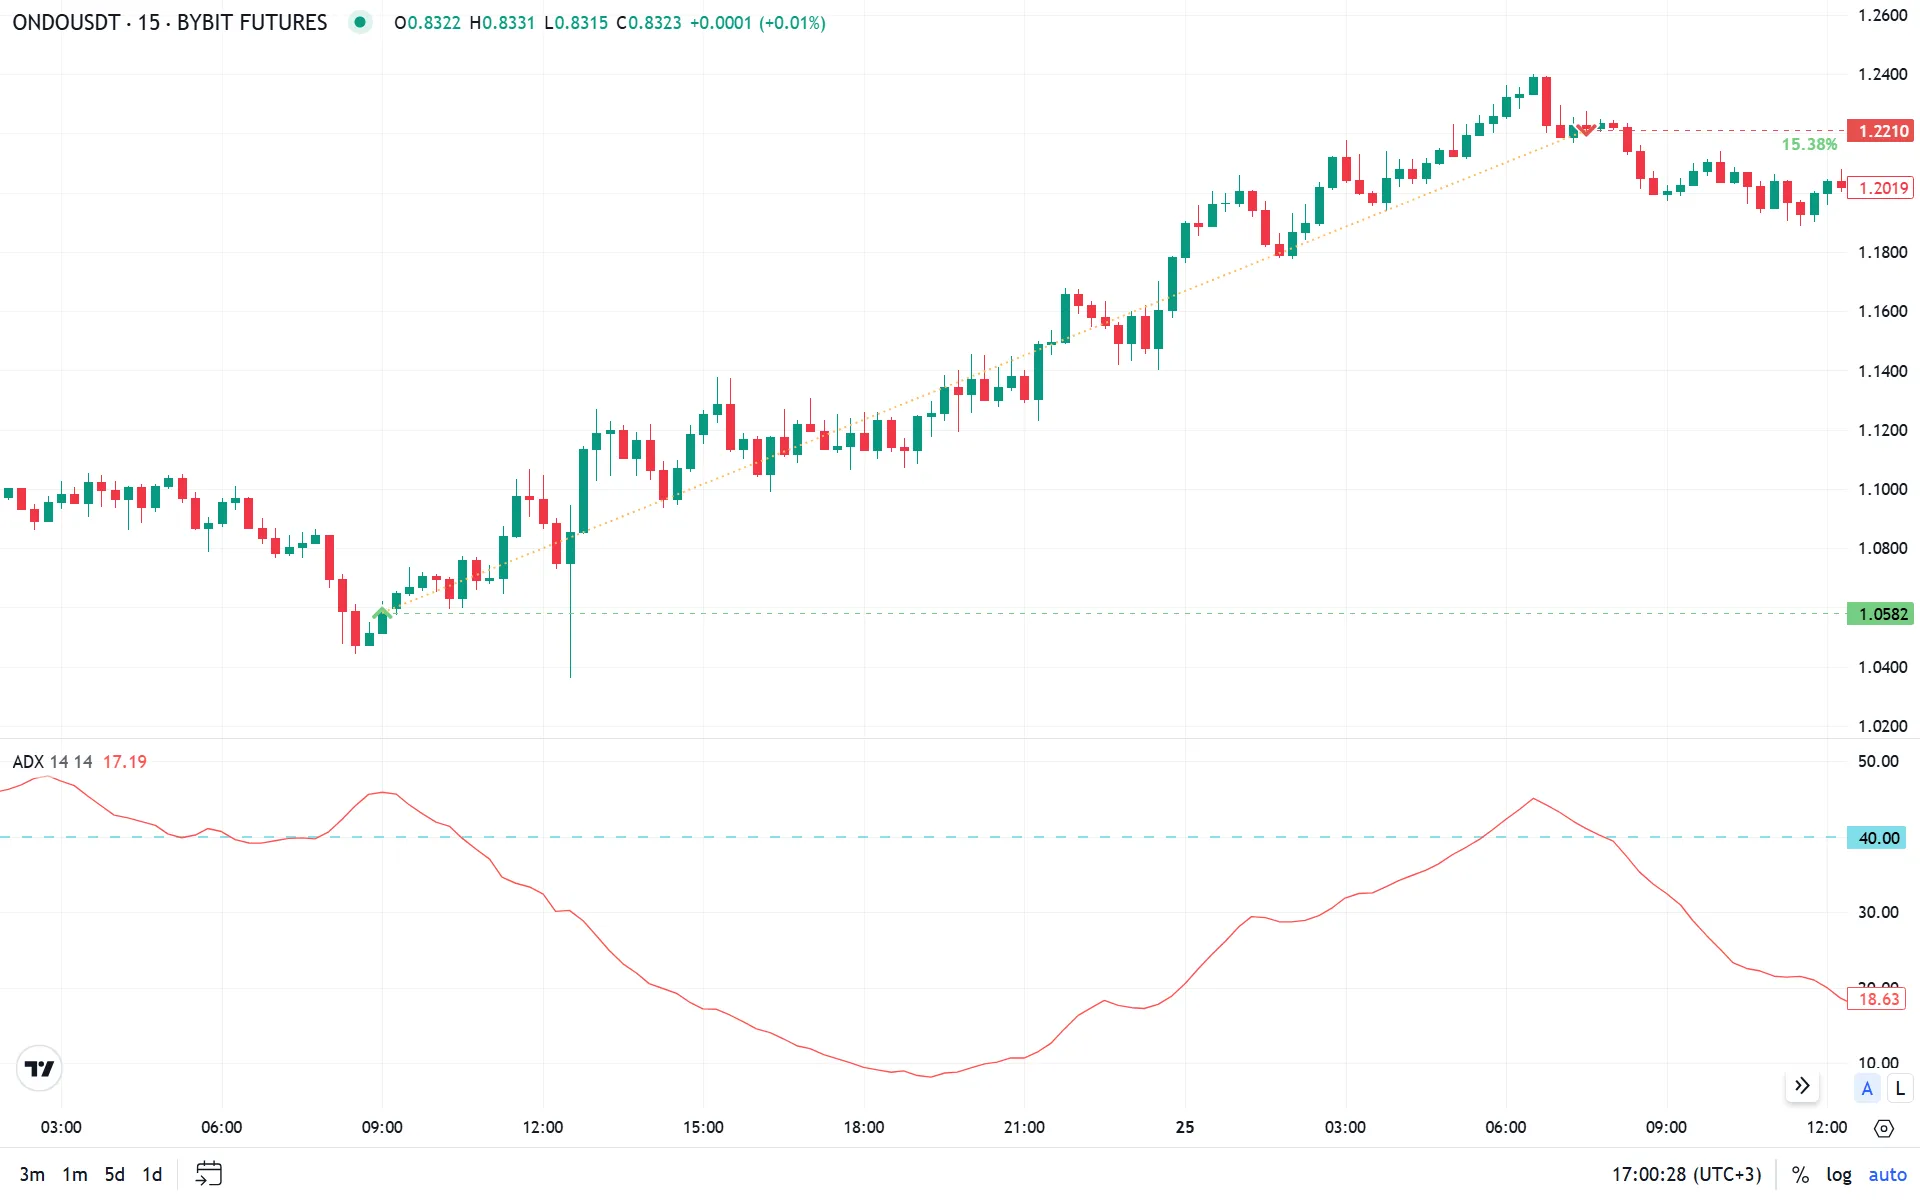The height and width of the screenshot is (1200, 1920).
Task: Toggle the L log button in ADX pane
Action: click(1900, 1089)
